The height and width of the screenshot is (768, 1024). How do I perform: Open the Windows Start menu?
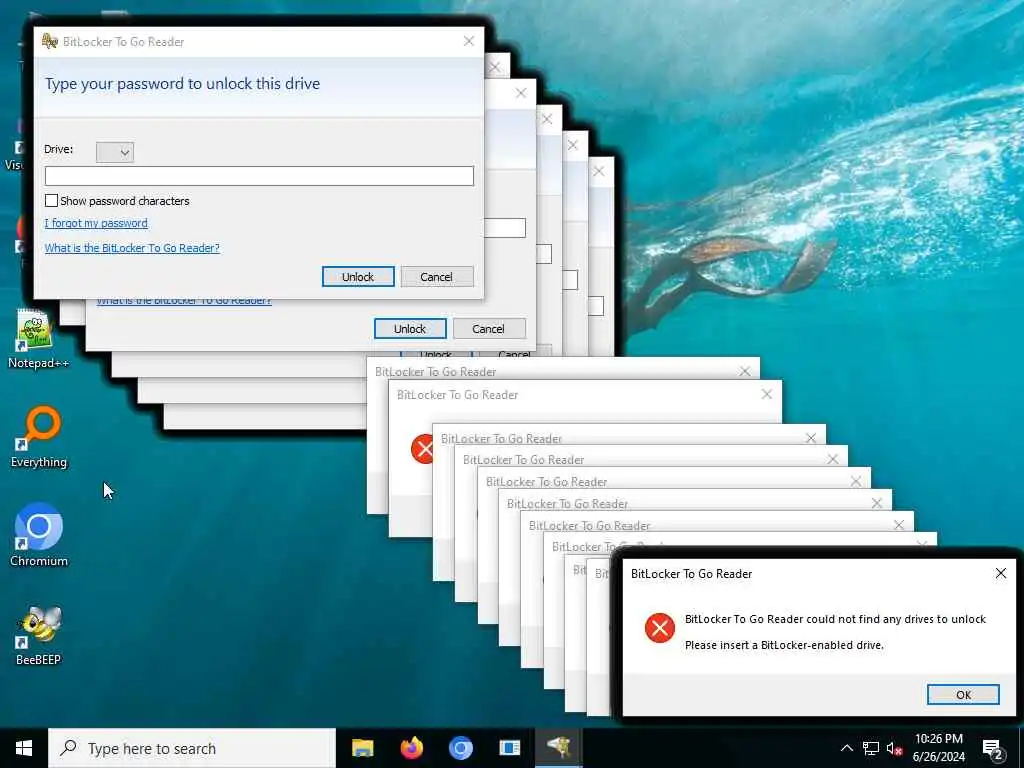pyautogui.click(x=24, y=748)
